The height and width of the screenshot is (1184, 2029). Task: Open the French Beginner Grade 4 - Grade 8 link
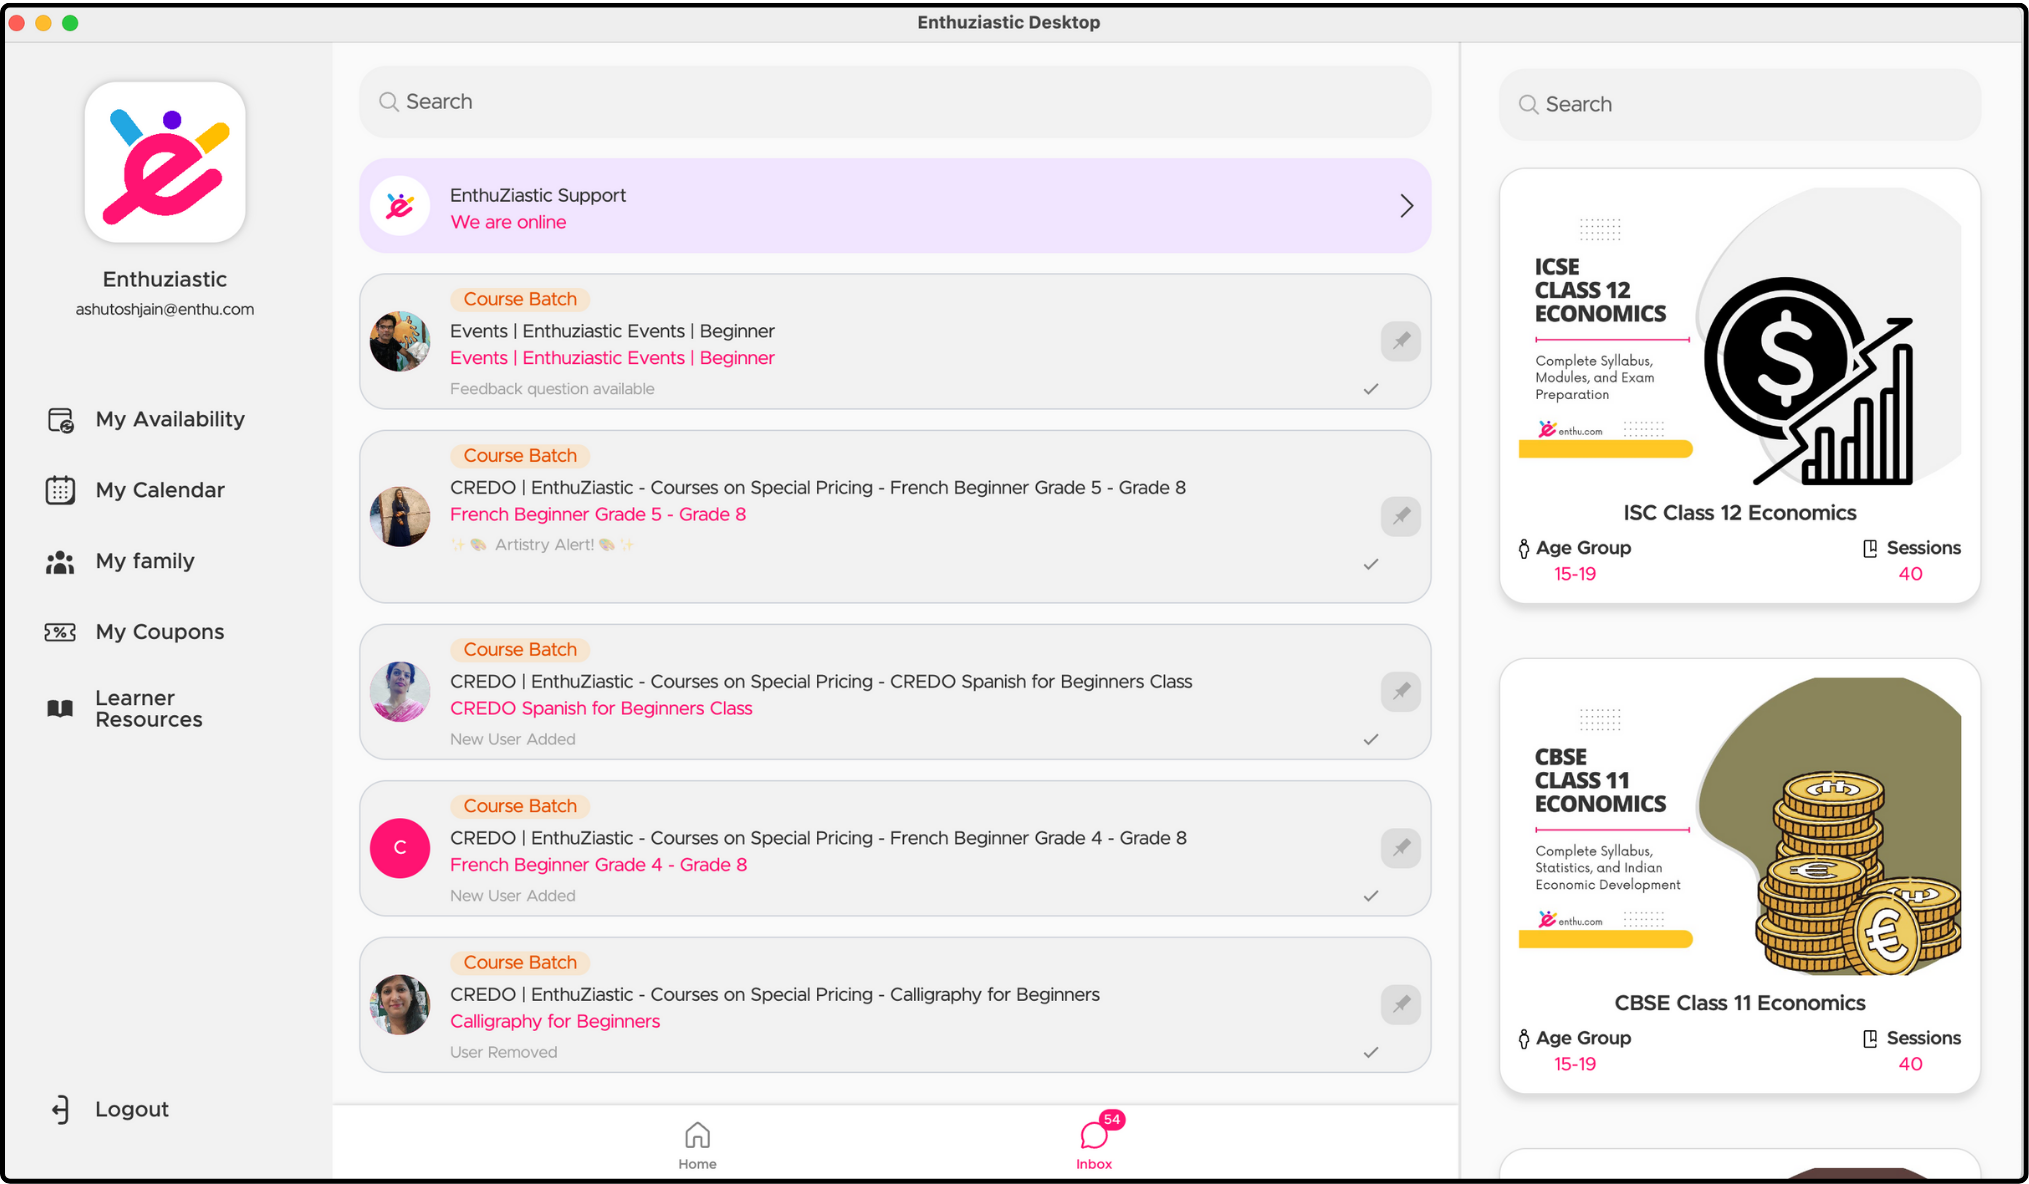[598, 864]
